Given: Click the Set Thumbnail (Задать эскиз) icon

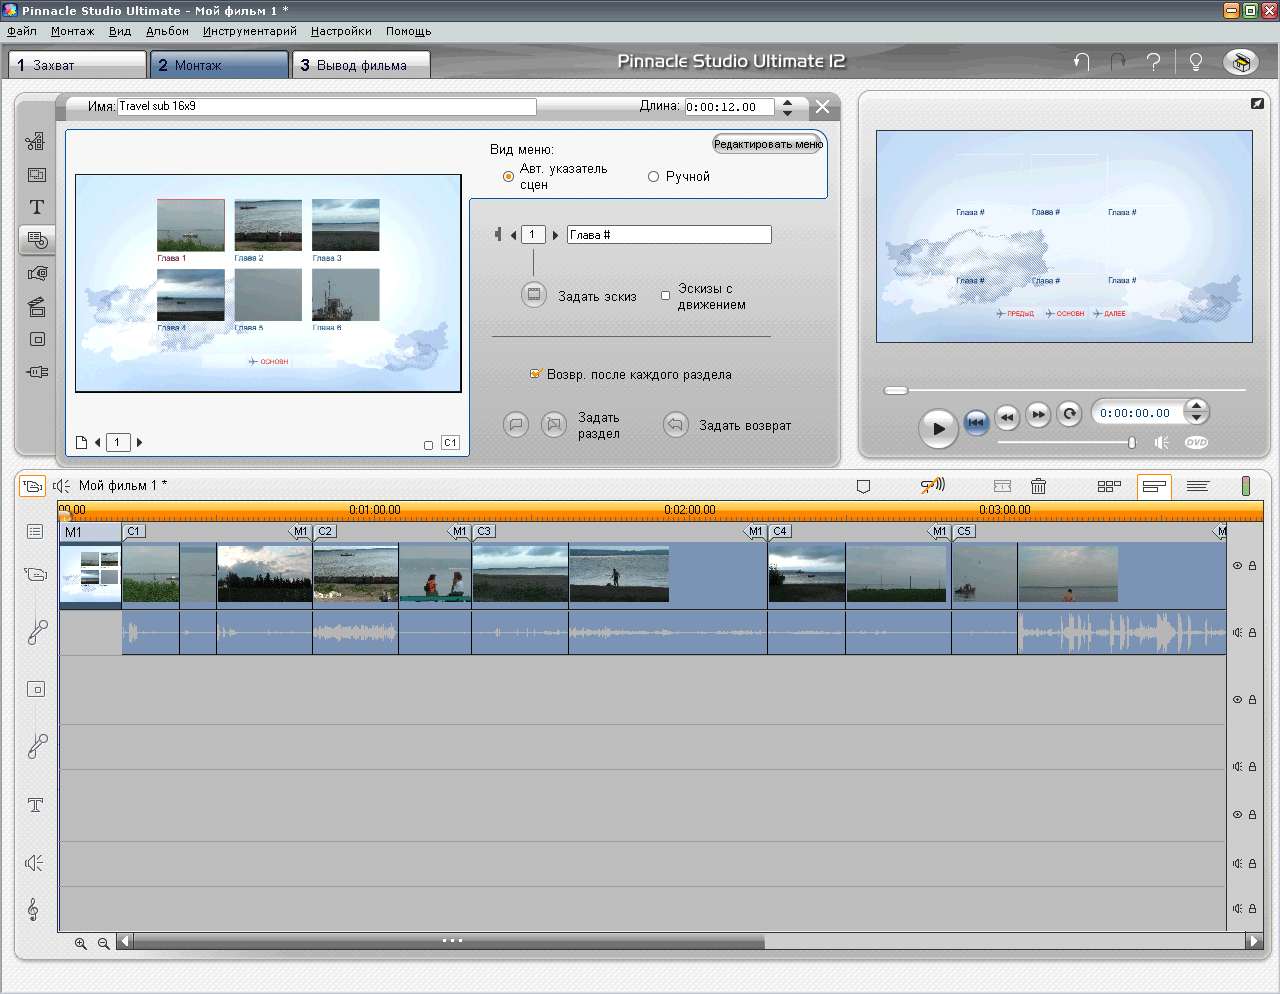Looking at the screenshot, I should pyautogui.click(x=534, y=295).
